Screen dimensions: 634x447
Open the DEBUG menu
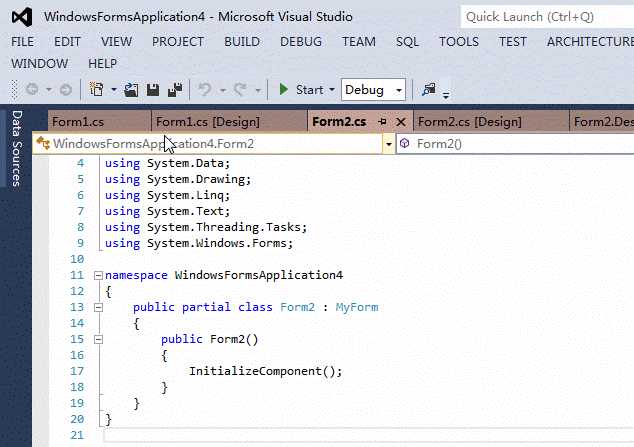coord(301,42)
